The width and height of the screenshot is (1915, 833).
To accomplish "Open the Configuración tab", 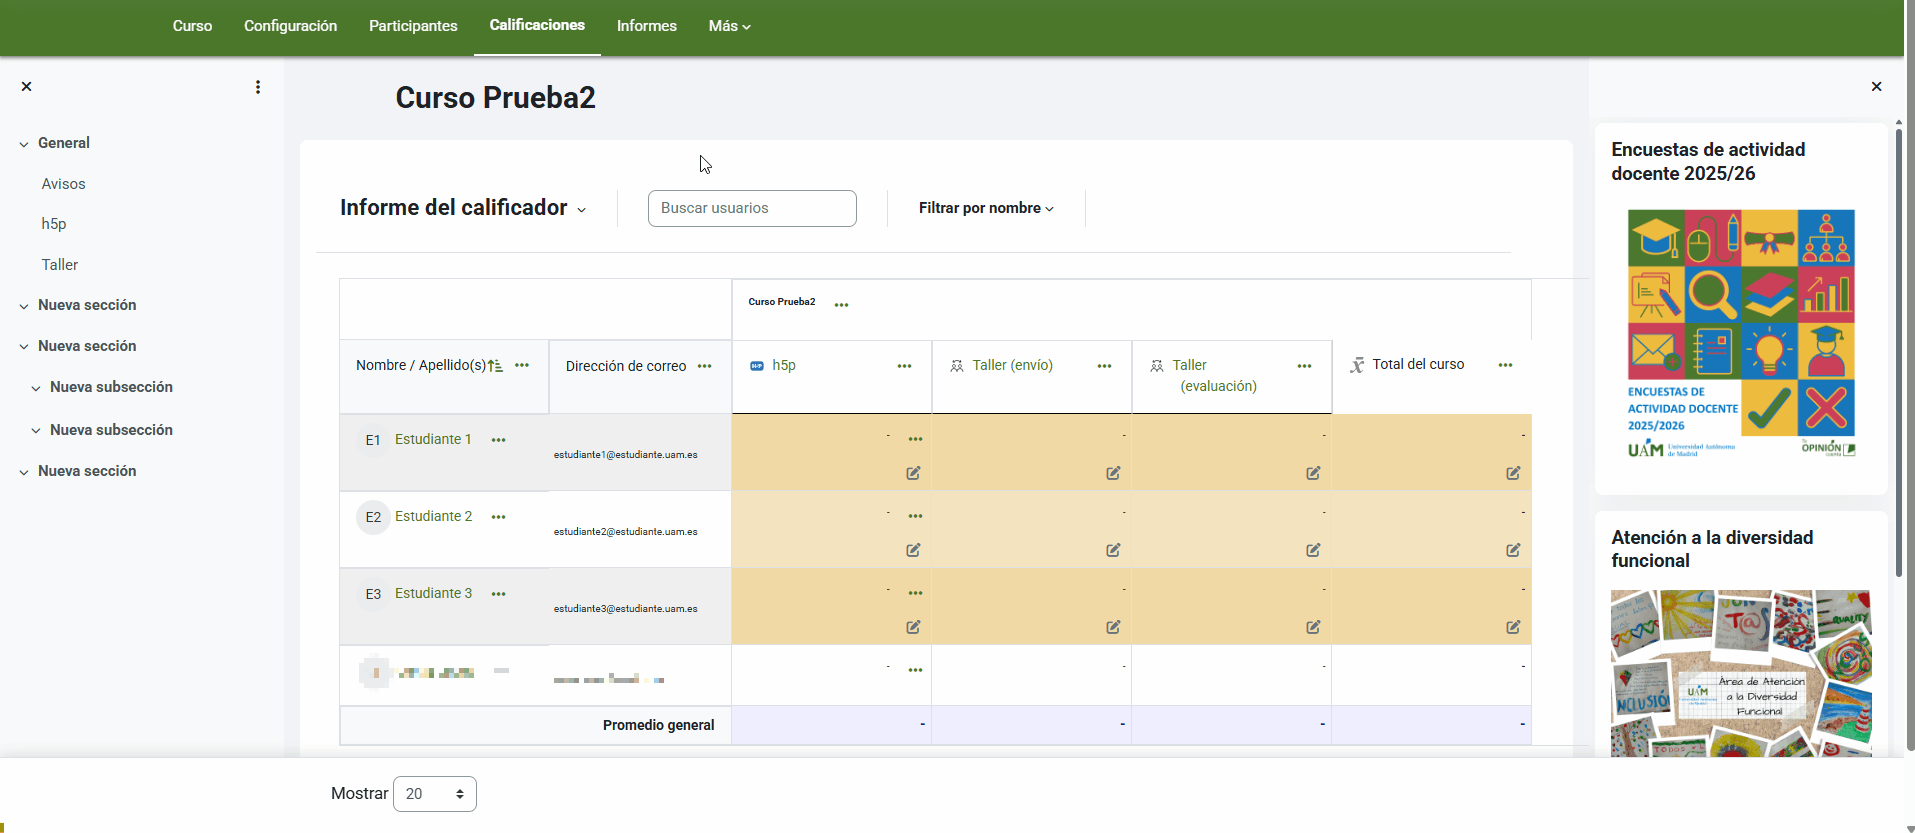I will [x=290, y=26].
